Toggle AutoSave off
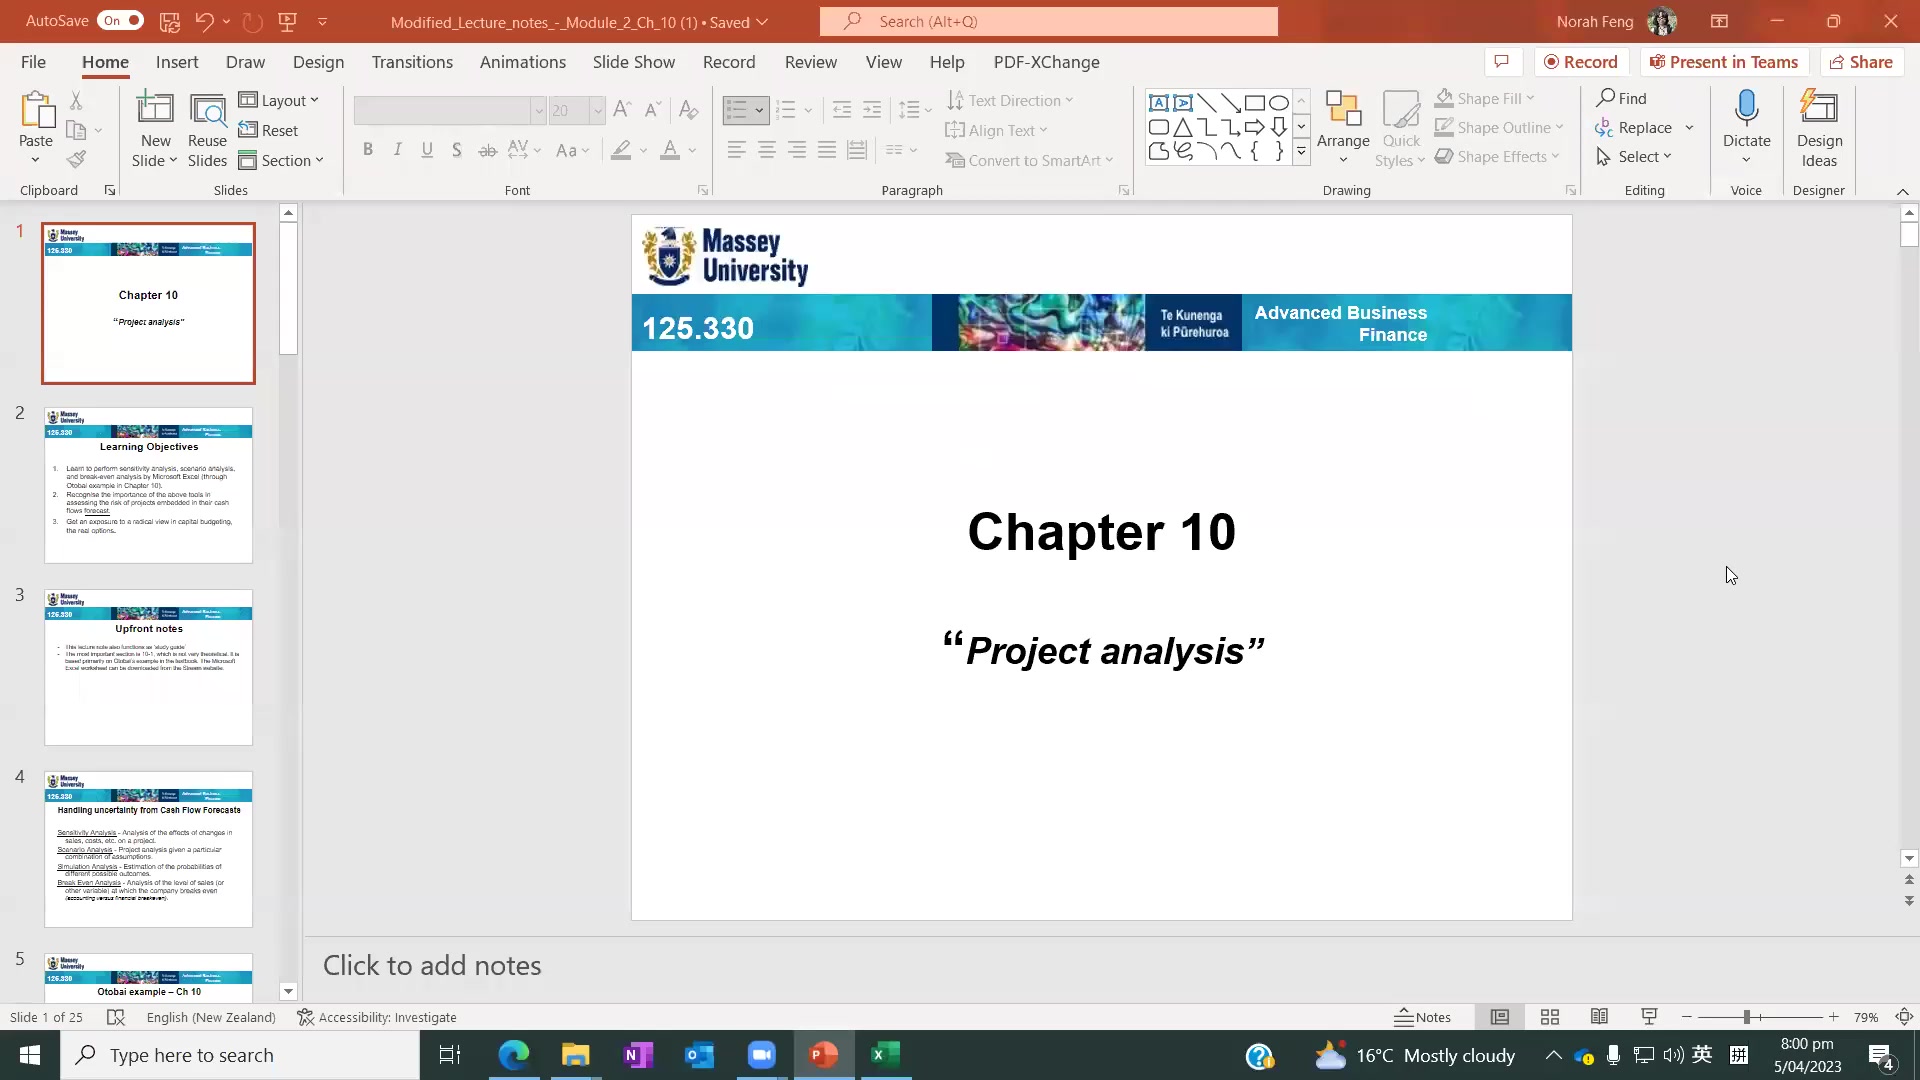The height and width of the screenshot is (1080, 1920). click(x=119, y=20)
